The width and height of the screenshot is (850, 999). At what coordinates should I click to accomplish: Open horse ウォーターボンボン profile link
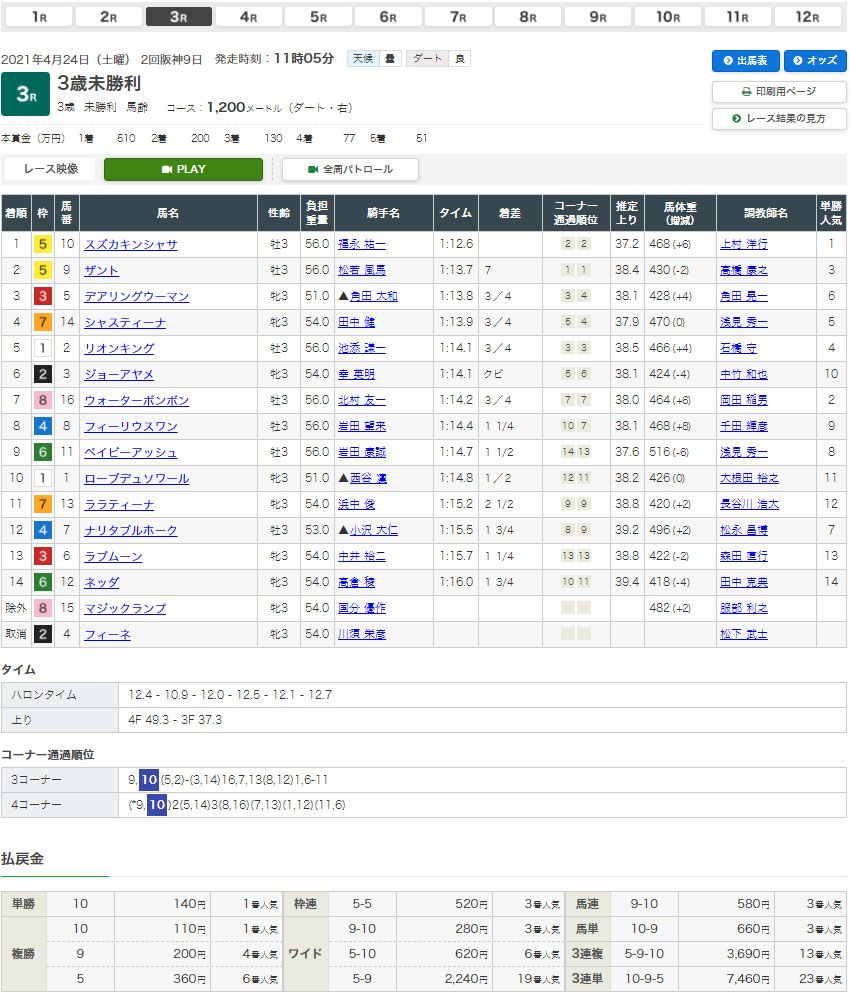pyautogui.click(x=137, y=400)
